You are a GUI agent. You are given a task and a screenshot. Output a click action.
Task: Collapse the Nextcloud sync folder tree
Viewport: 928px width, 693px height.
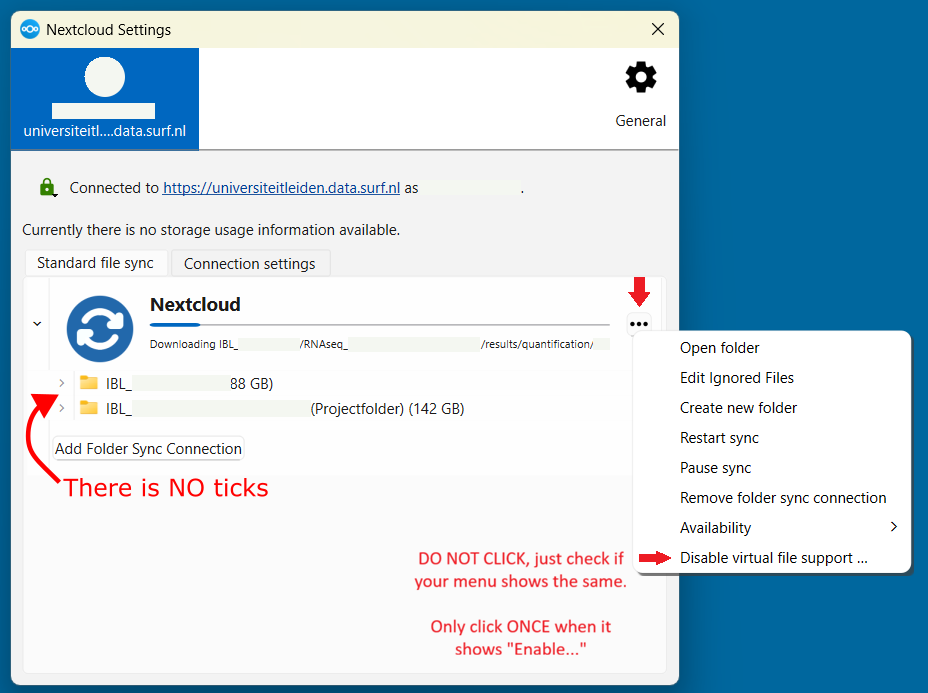(x=37, y=324)
